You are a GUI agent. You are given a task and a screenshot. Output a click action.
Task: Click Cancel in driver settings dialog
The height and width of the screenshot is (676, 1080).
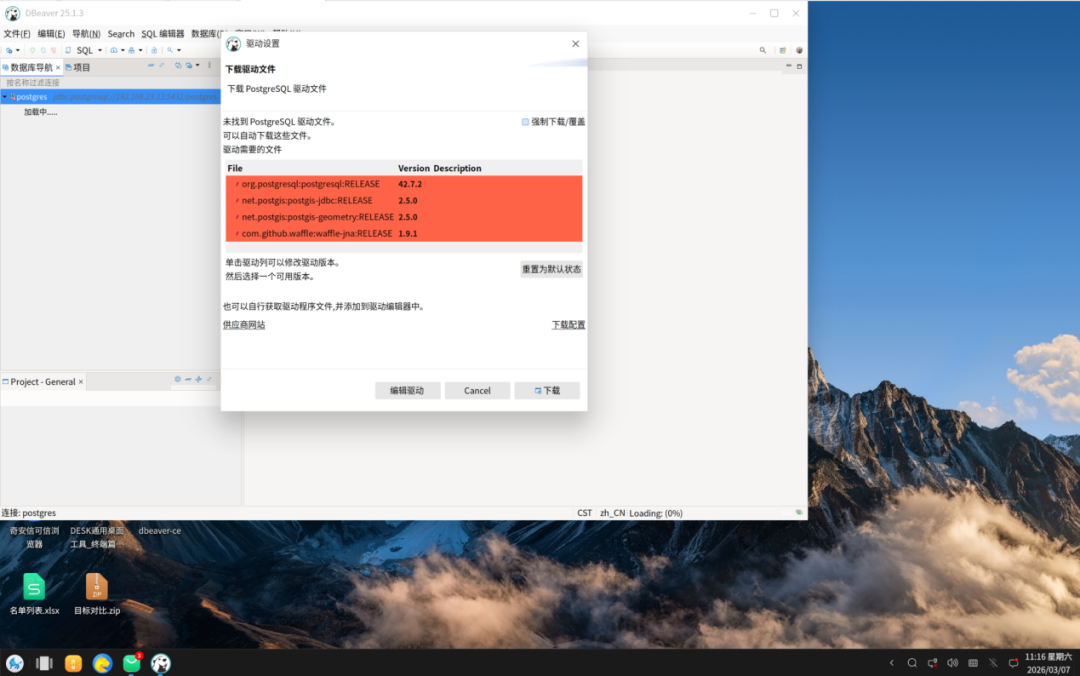click(x=477, y=391)
